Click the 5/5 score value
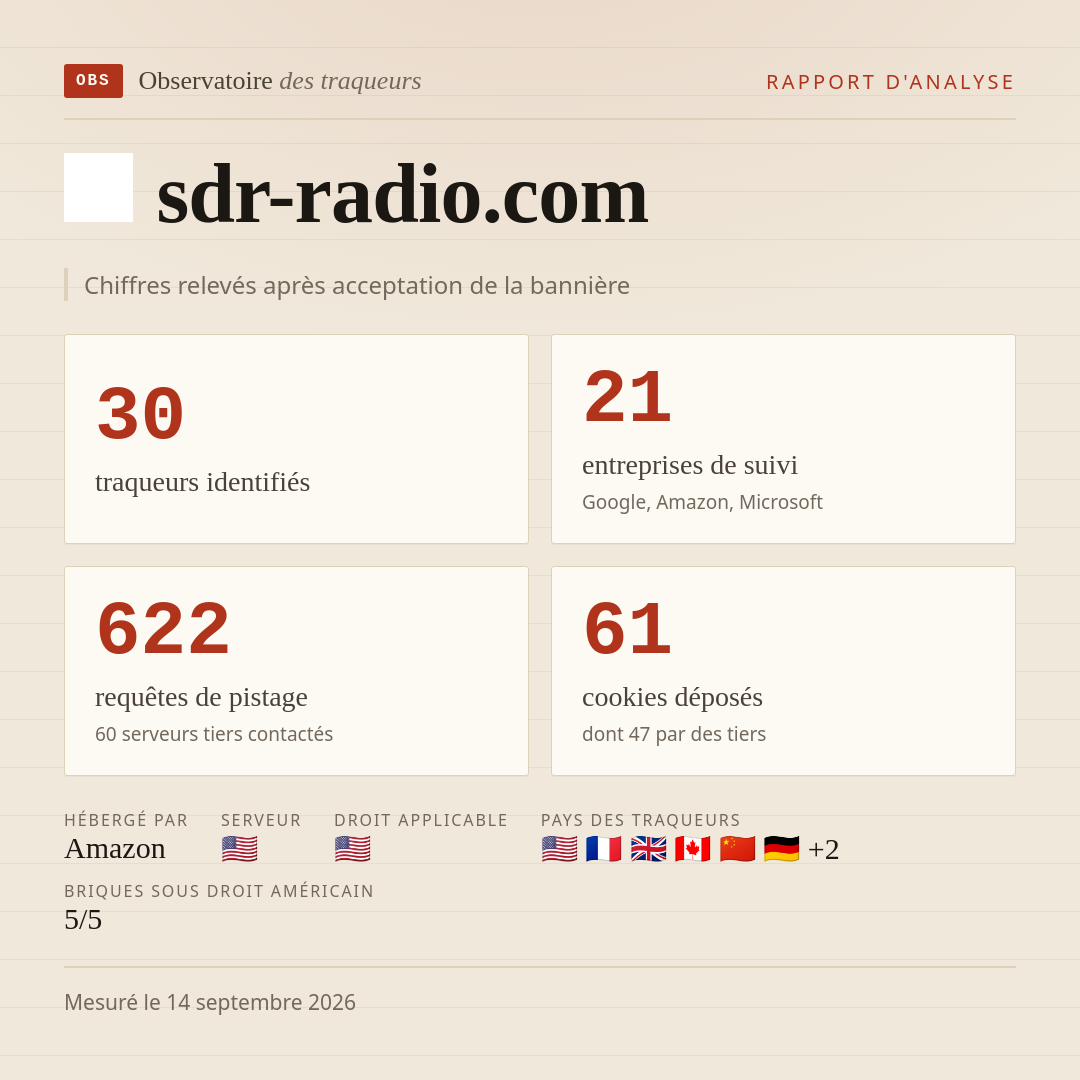This screenshot has height=1080, width=1080. pos(83,920)
